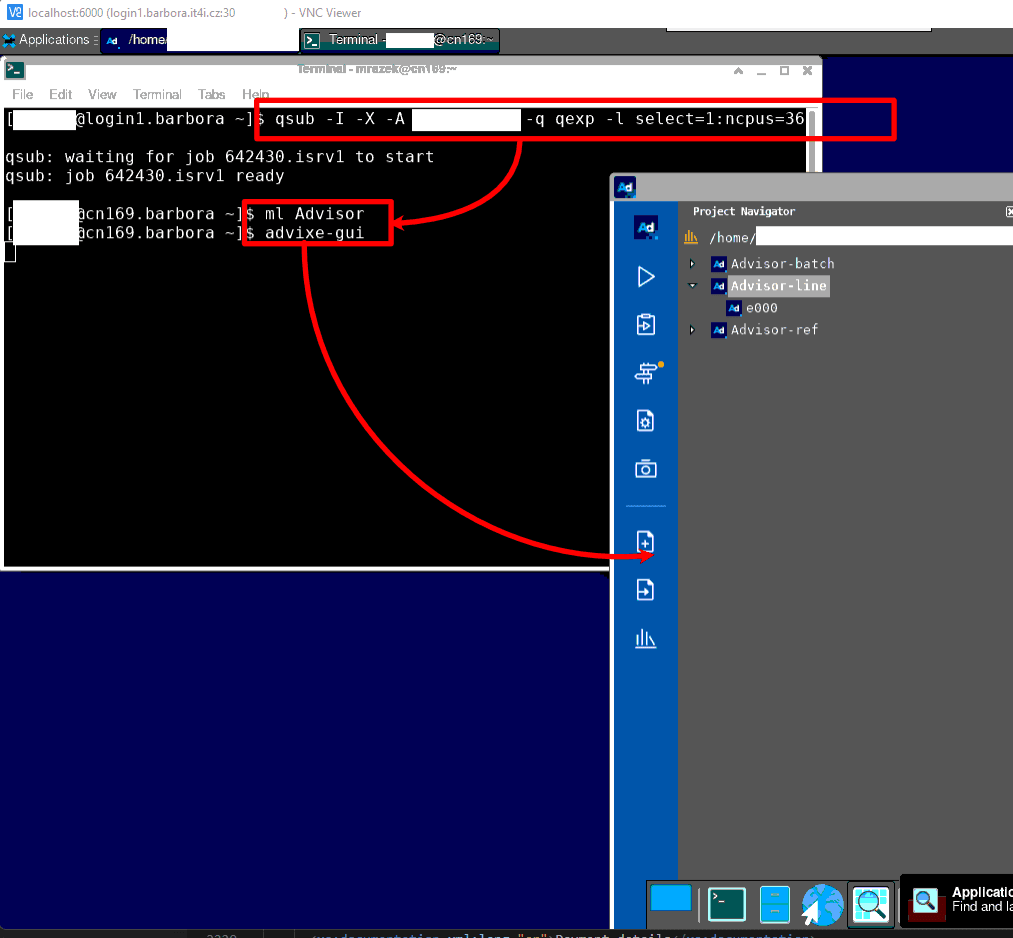Click the new document plus icon
Screen dimensions: 1013x938
click(646, 542)
